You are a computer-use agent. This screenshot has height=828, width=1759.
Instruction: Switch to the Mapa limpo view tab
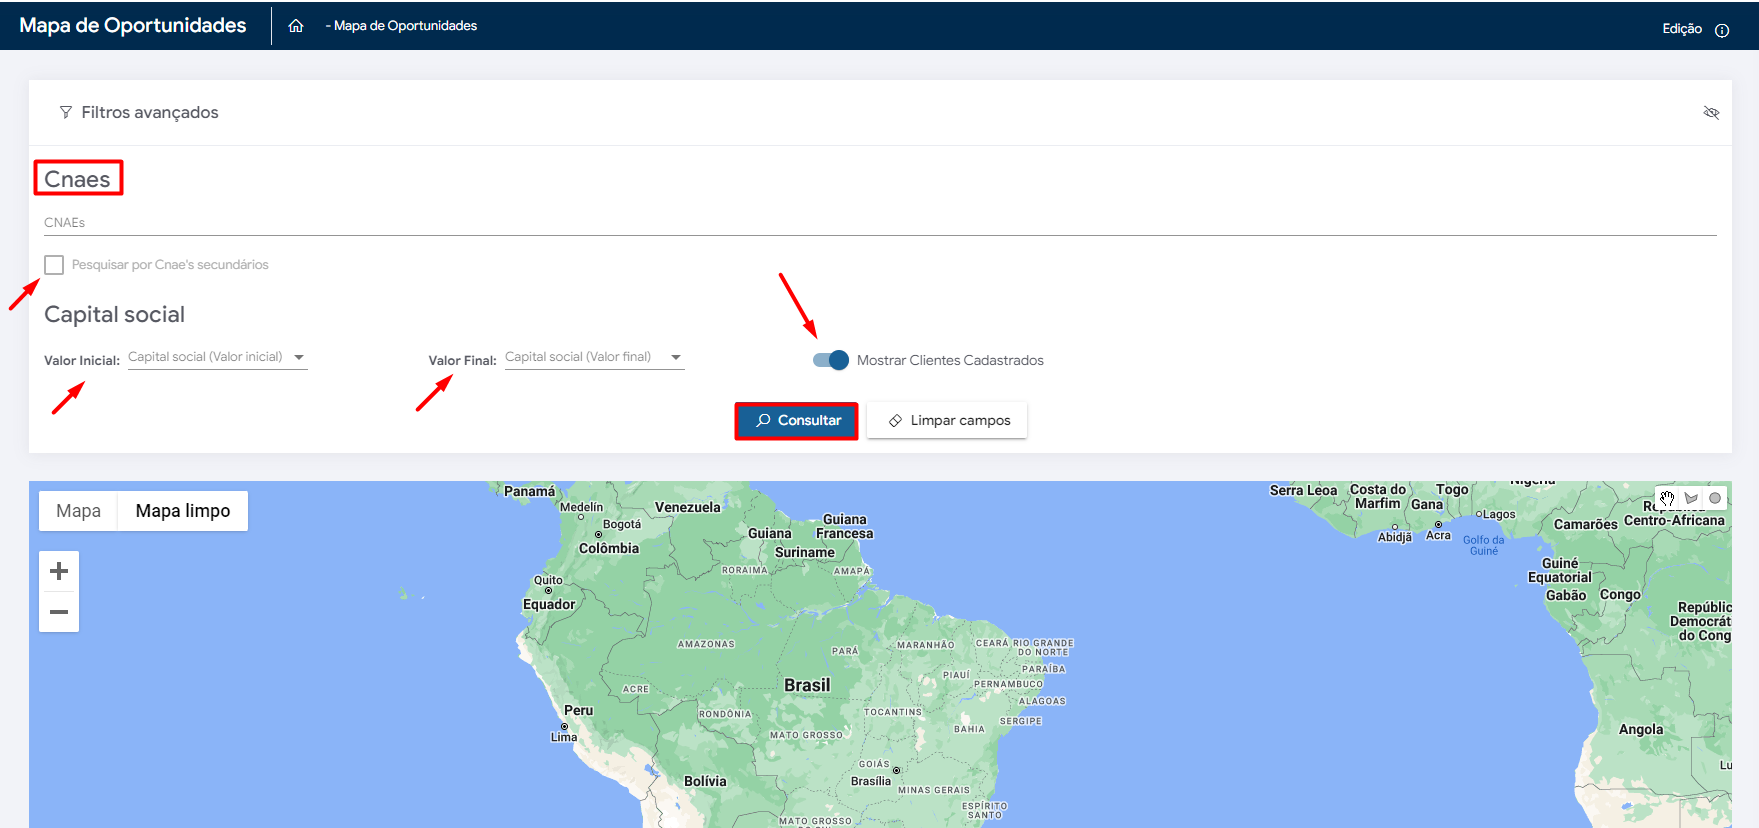pos(183,511)
